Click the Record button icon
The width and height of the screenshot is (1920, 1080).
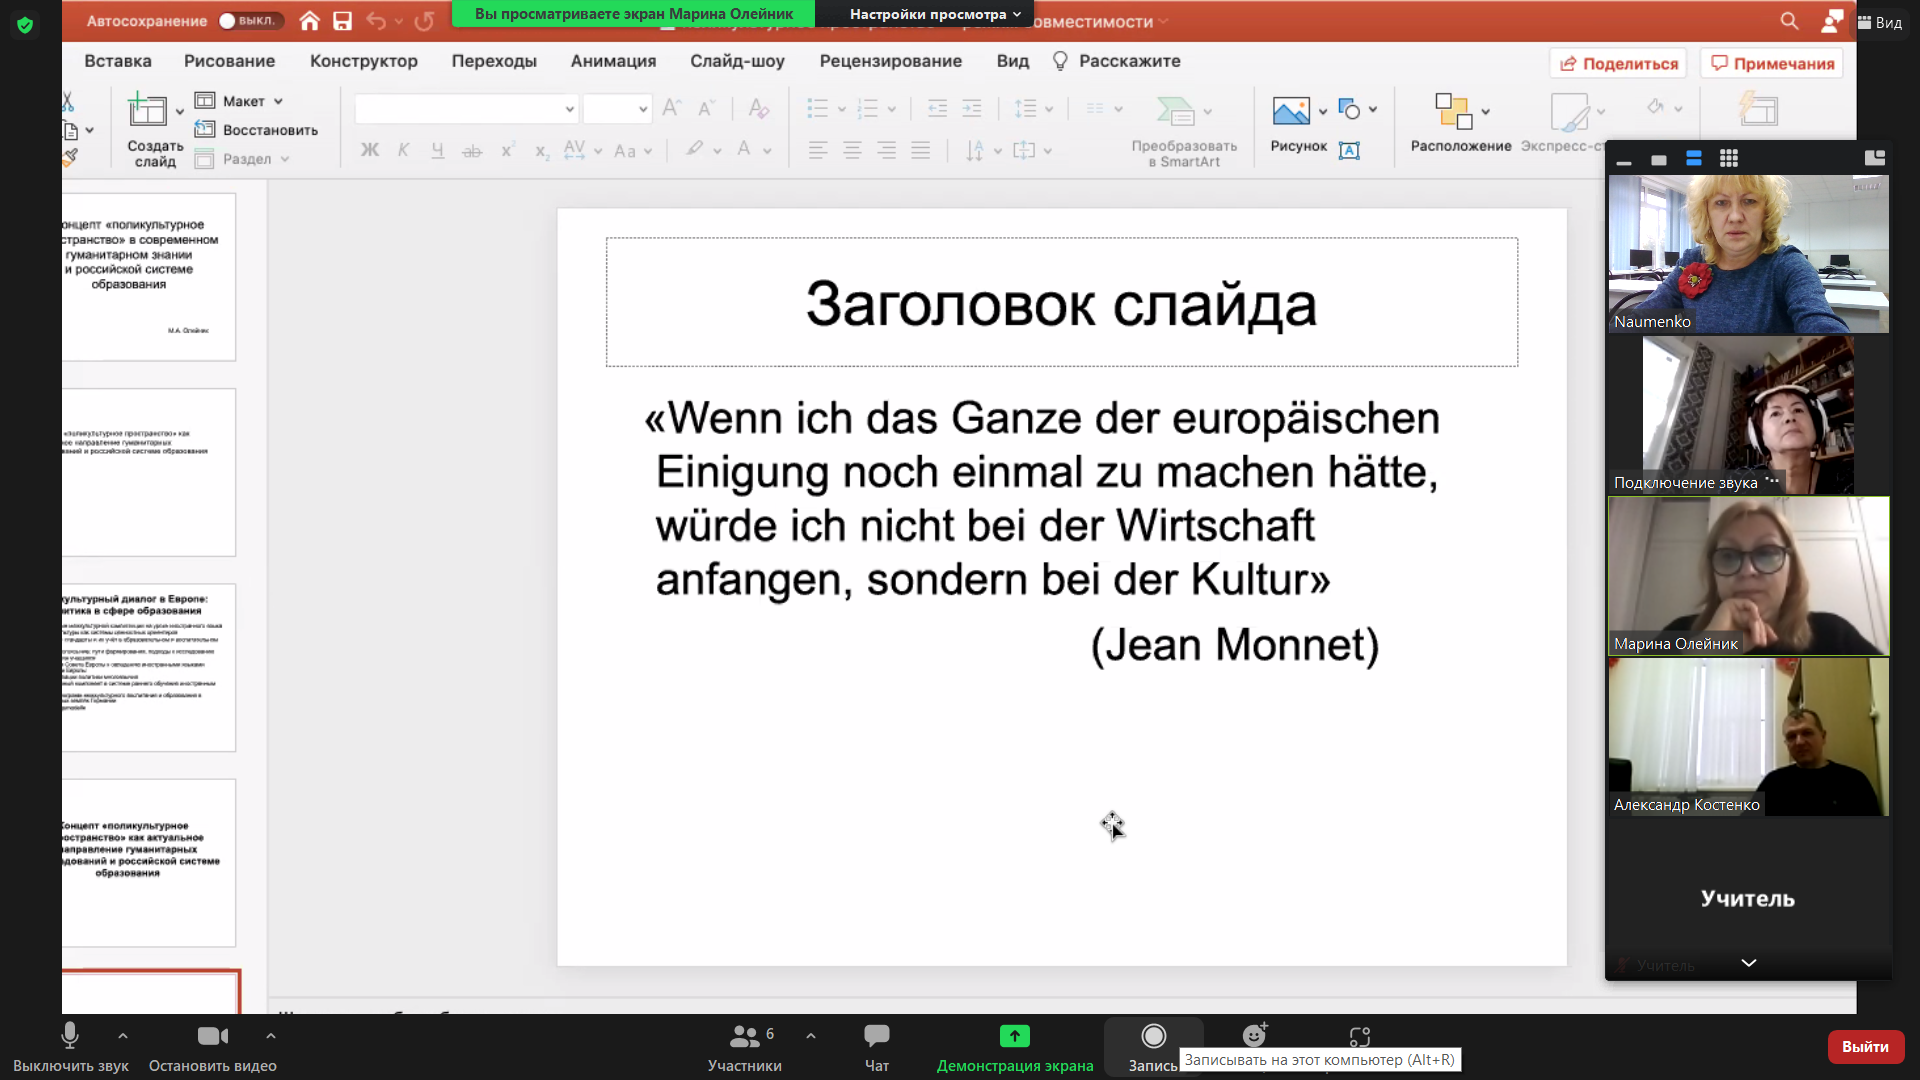[x=1153, y=1037]
